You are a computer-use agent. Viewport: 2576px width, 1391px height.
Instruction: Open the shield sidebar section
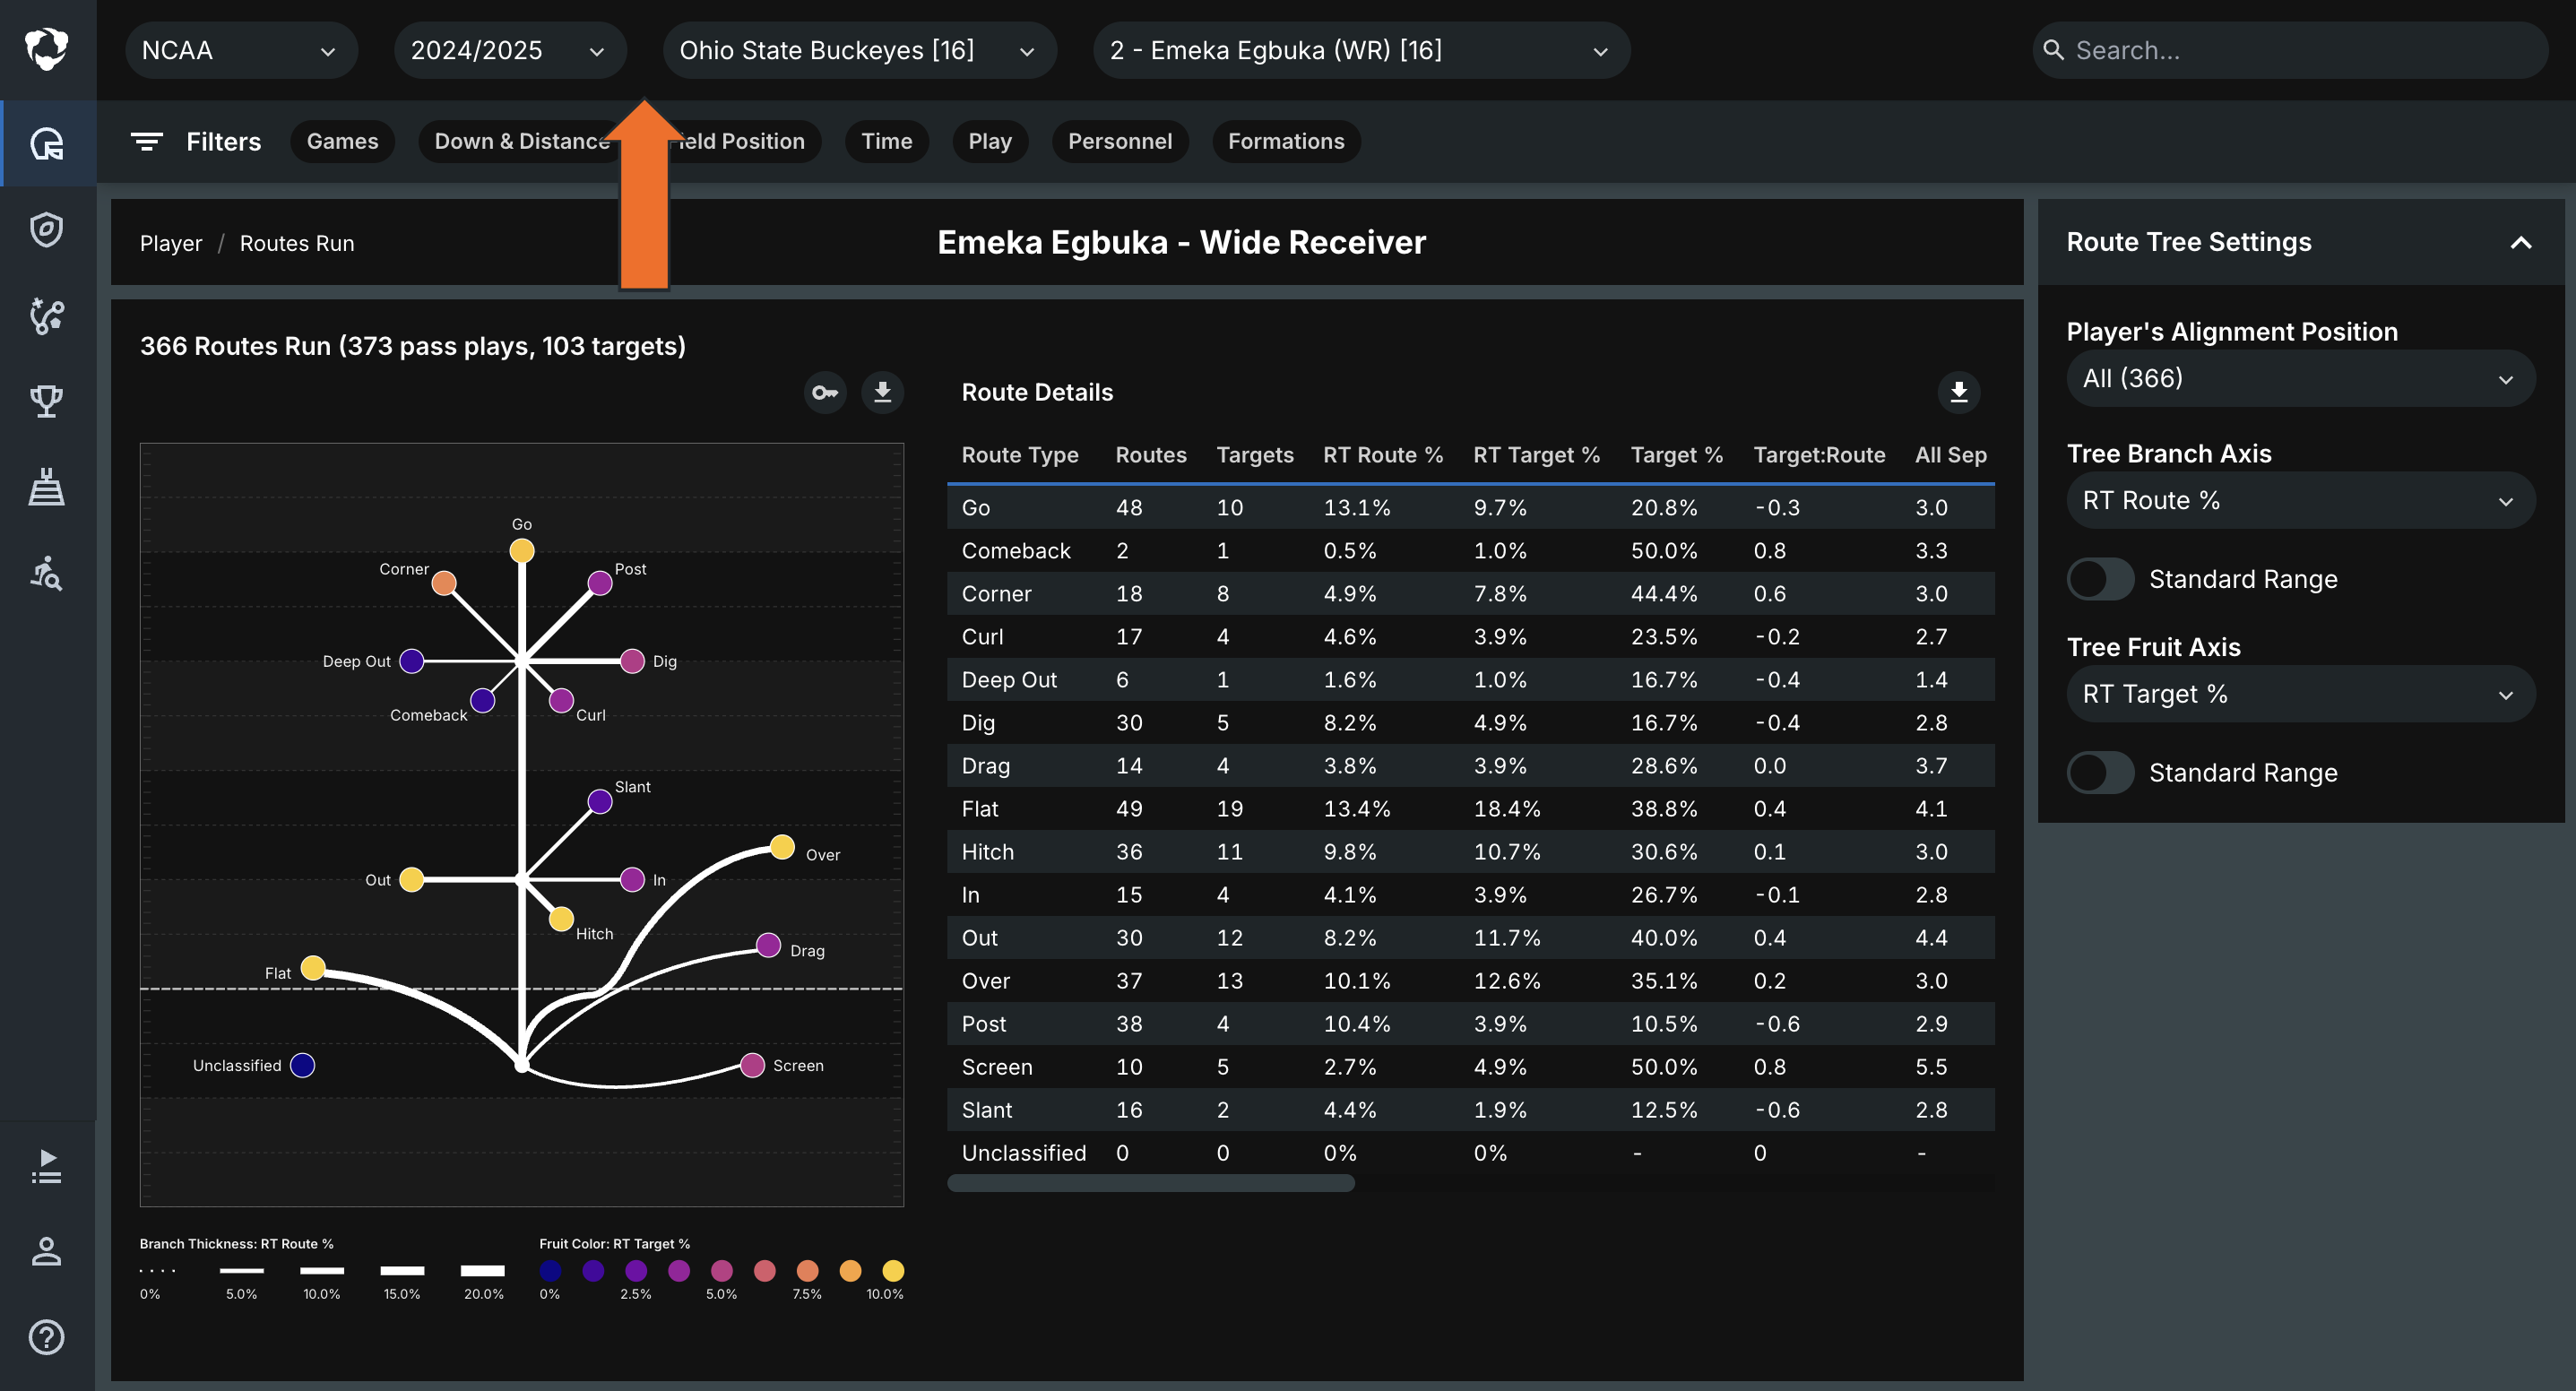point(46,229)
